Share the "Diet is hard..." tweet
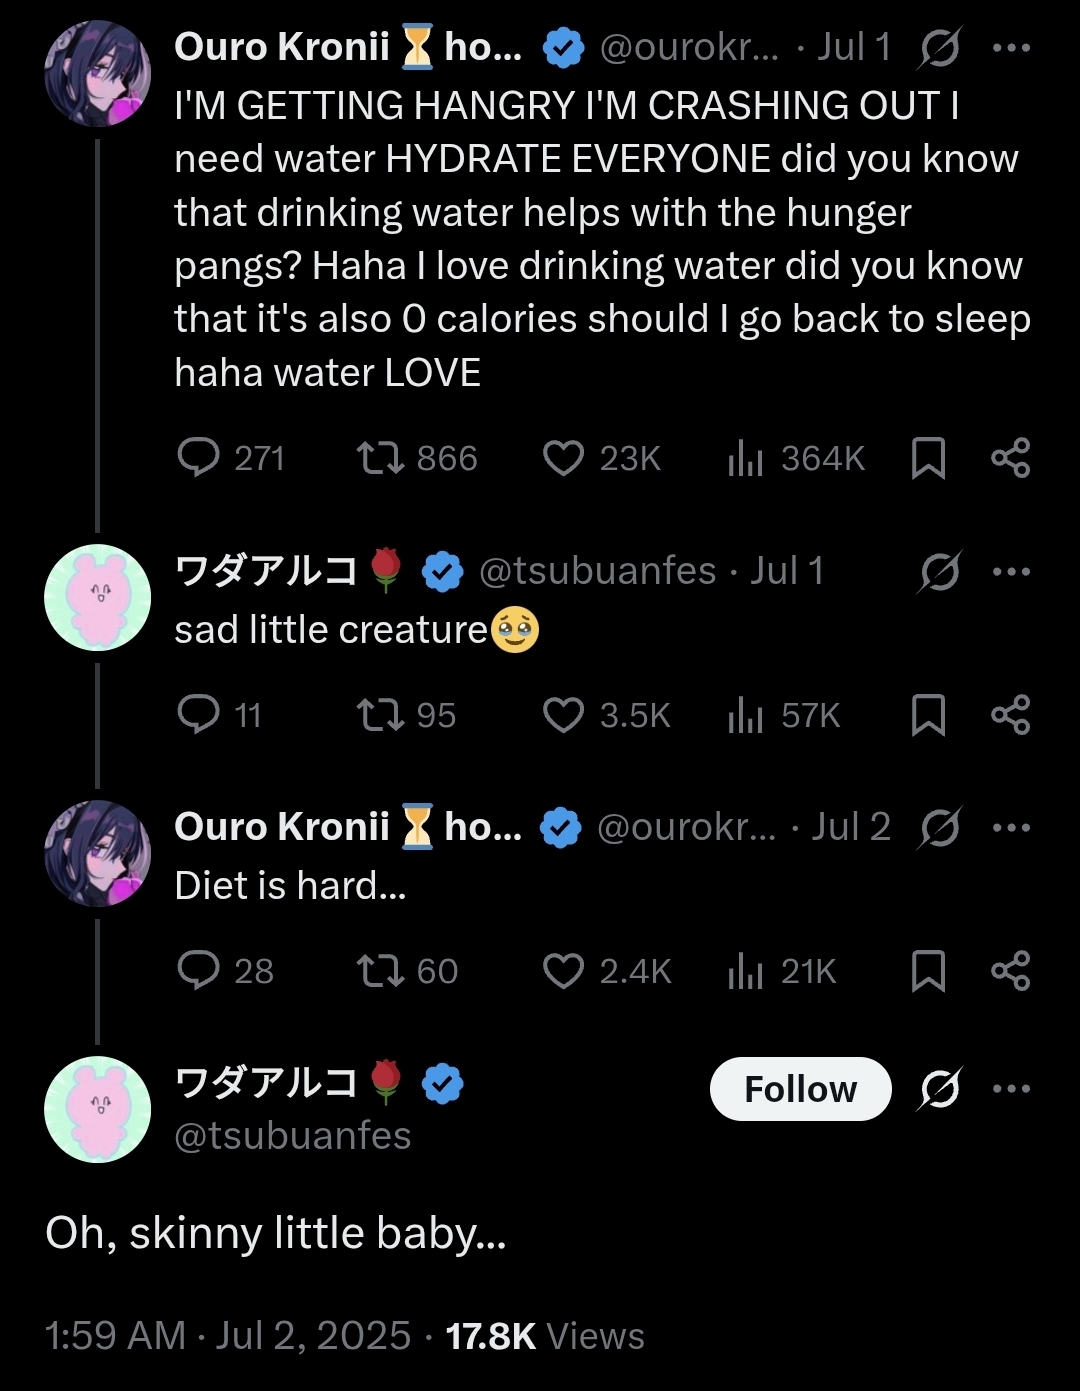1080x1391 pixels. [x=1010, y=971]
